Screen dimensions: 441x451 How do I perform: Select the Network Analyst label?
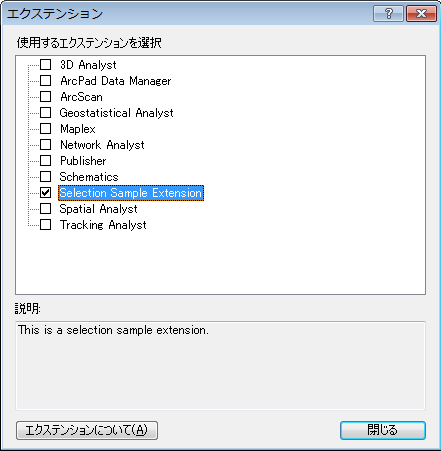(102, 145)
